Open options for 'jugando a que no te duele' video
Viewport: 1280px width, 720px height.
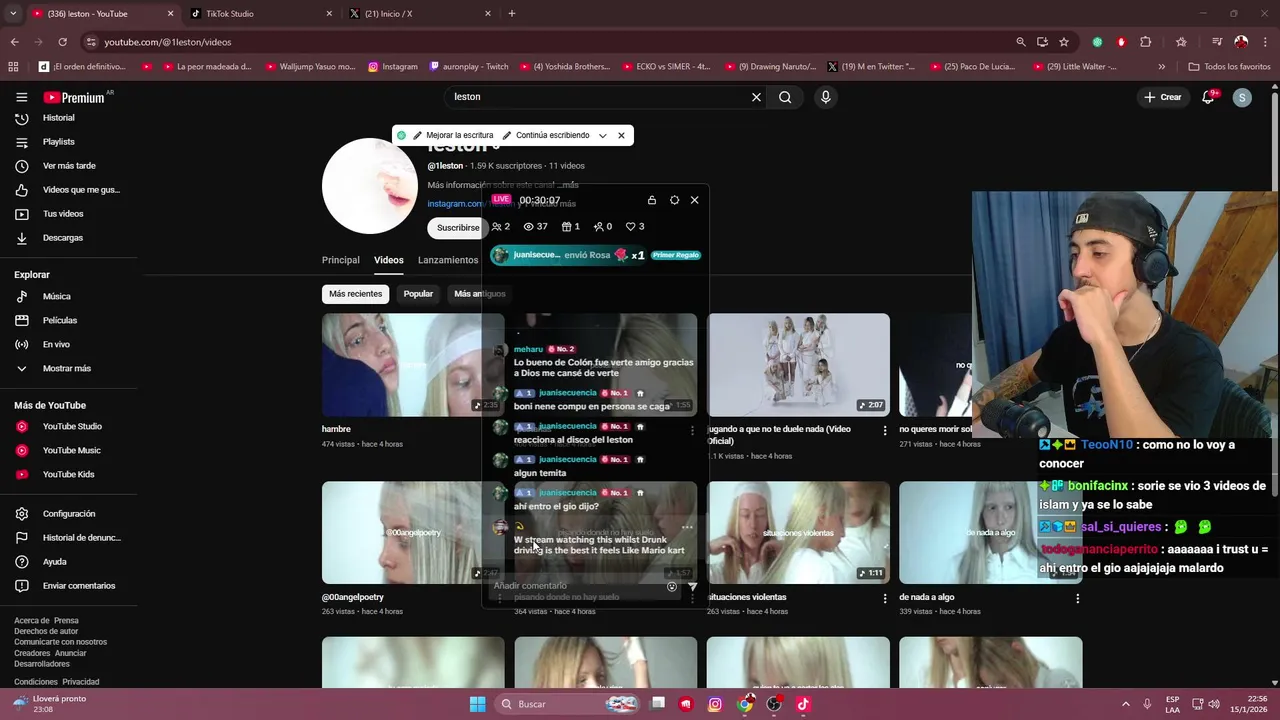point(884,430)
